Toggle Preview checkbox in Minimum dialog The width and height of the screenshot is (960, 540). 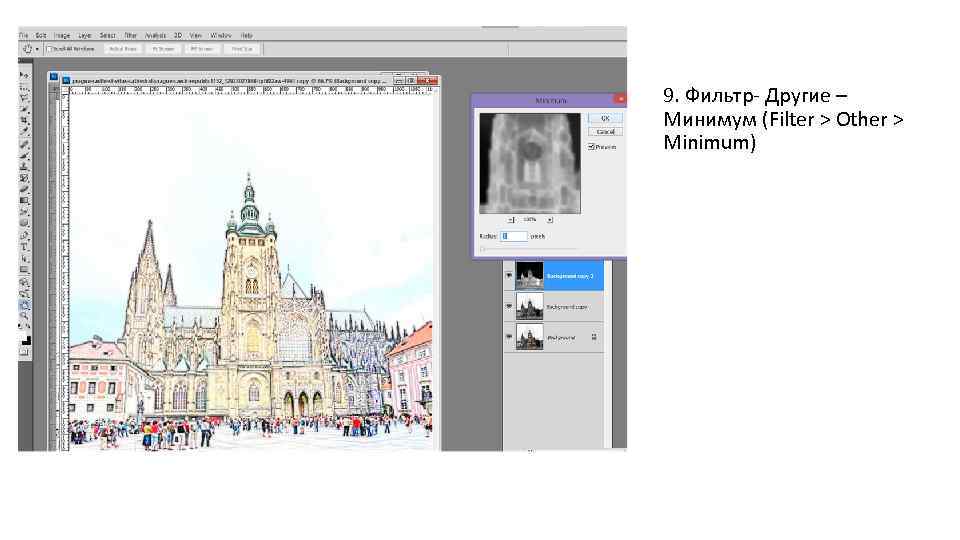click(591, 147)
